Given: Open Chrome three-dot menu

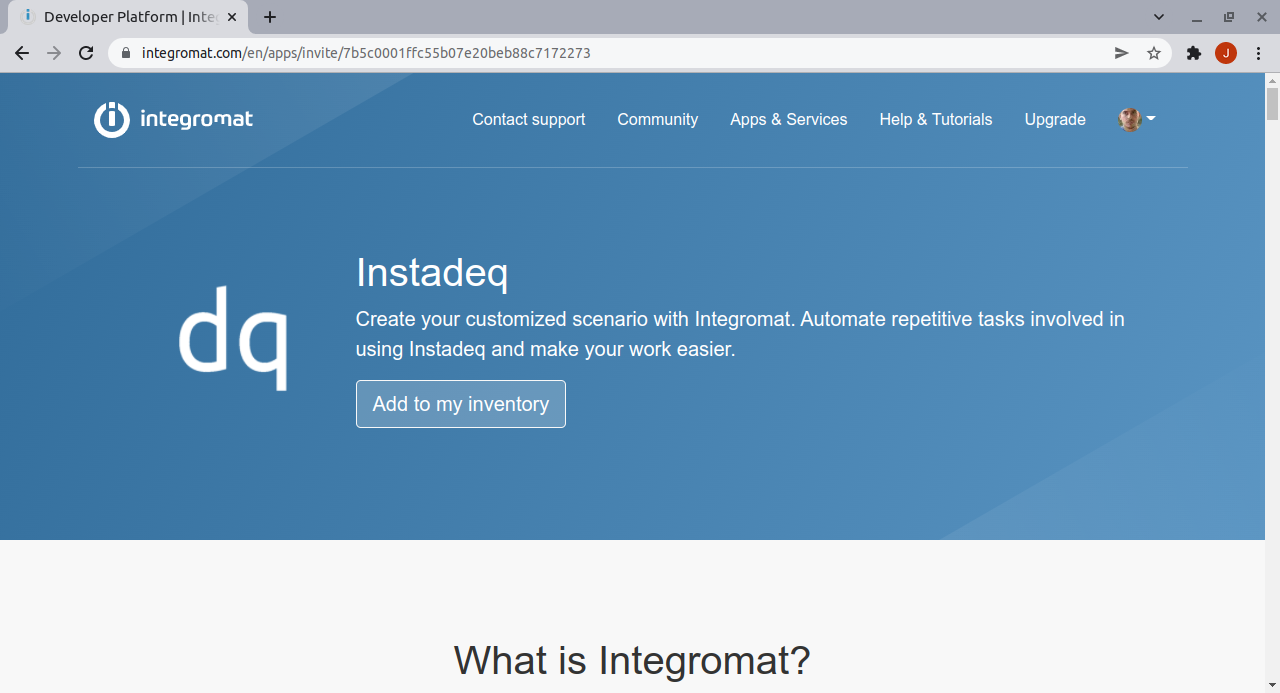Looking at the screenshot, I should pos(1258,53).
